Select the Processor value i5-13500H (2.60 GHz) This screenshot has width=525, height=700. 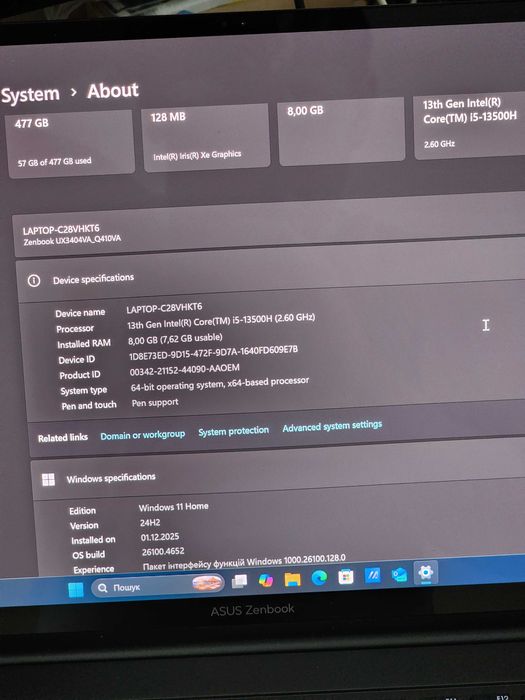(221, 321)
